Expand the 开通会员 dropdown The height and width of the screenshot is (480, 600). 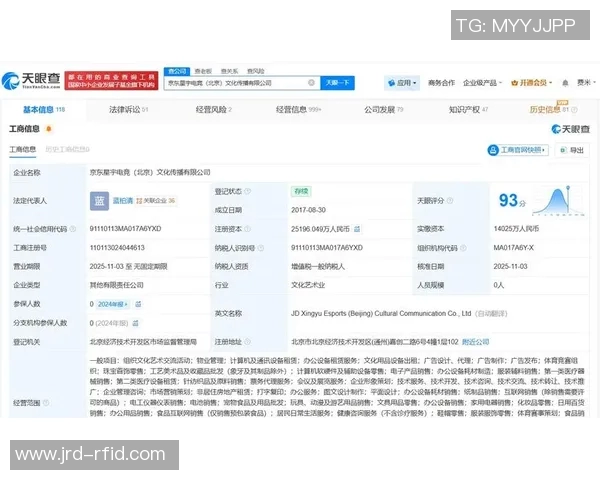pyautogui.click(x=532, y=83)
